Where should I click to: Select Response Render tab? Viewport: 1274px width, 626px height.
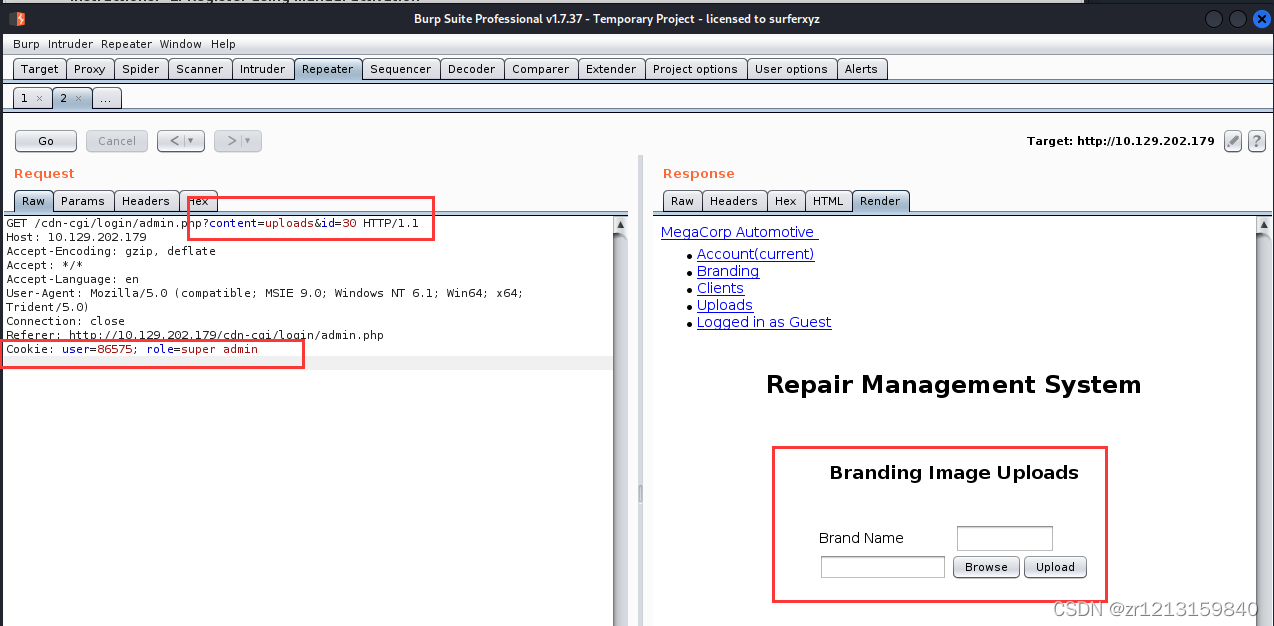[x=880, y=201]
